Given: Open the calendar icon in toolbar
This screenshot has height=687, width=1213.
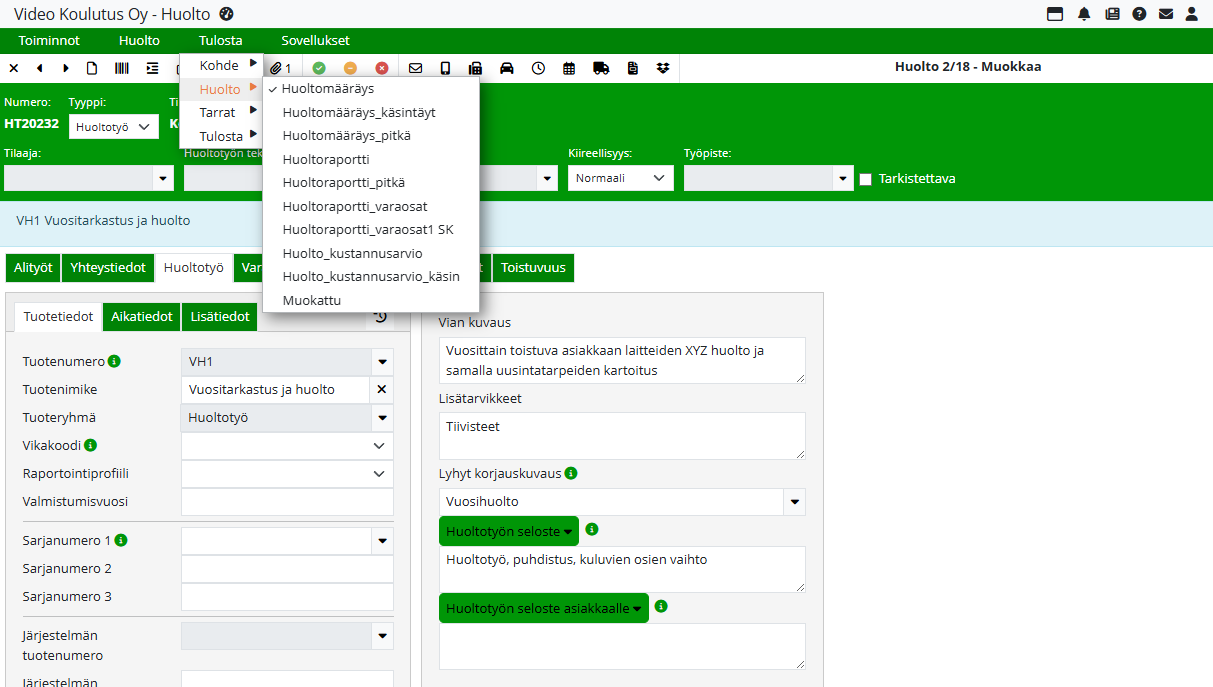Looking at the screenshot, I should click(569, 68).
